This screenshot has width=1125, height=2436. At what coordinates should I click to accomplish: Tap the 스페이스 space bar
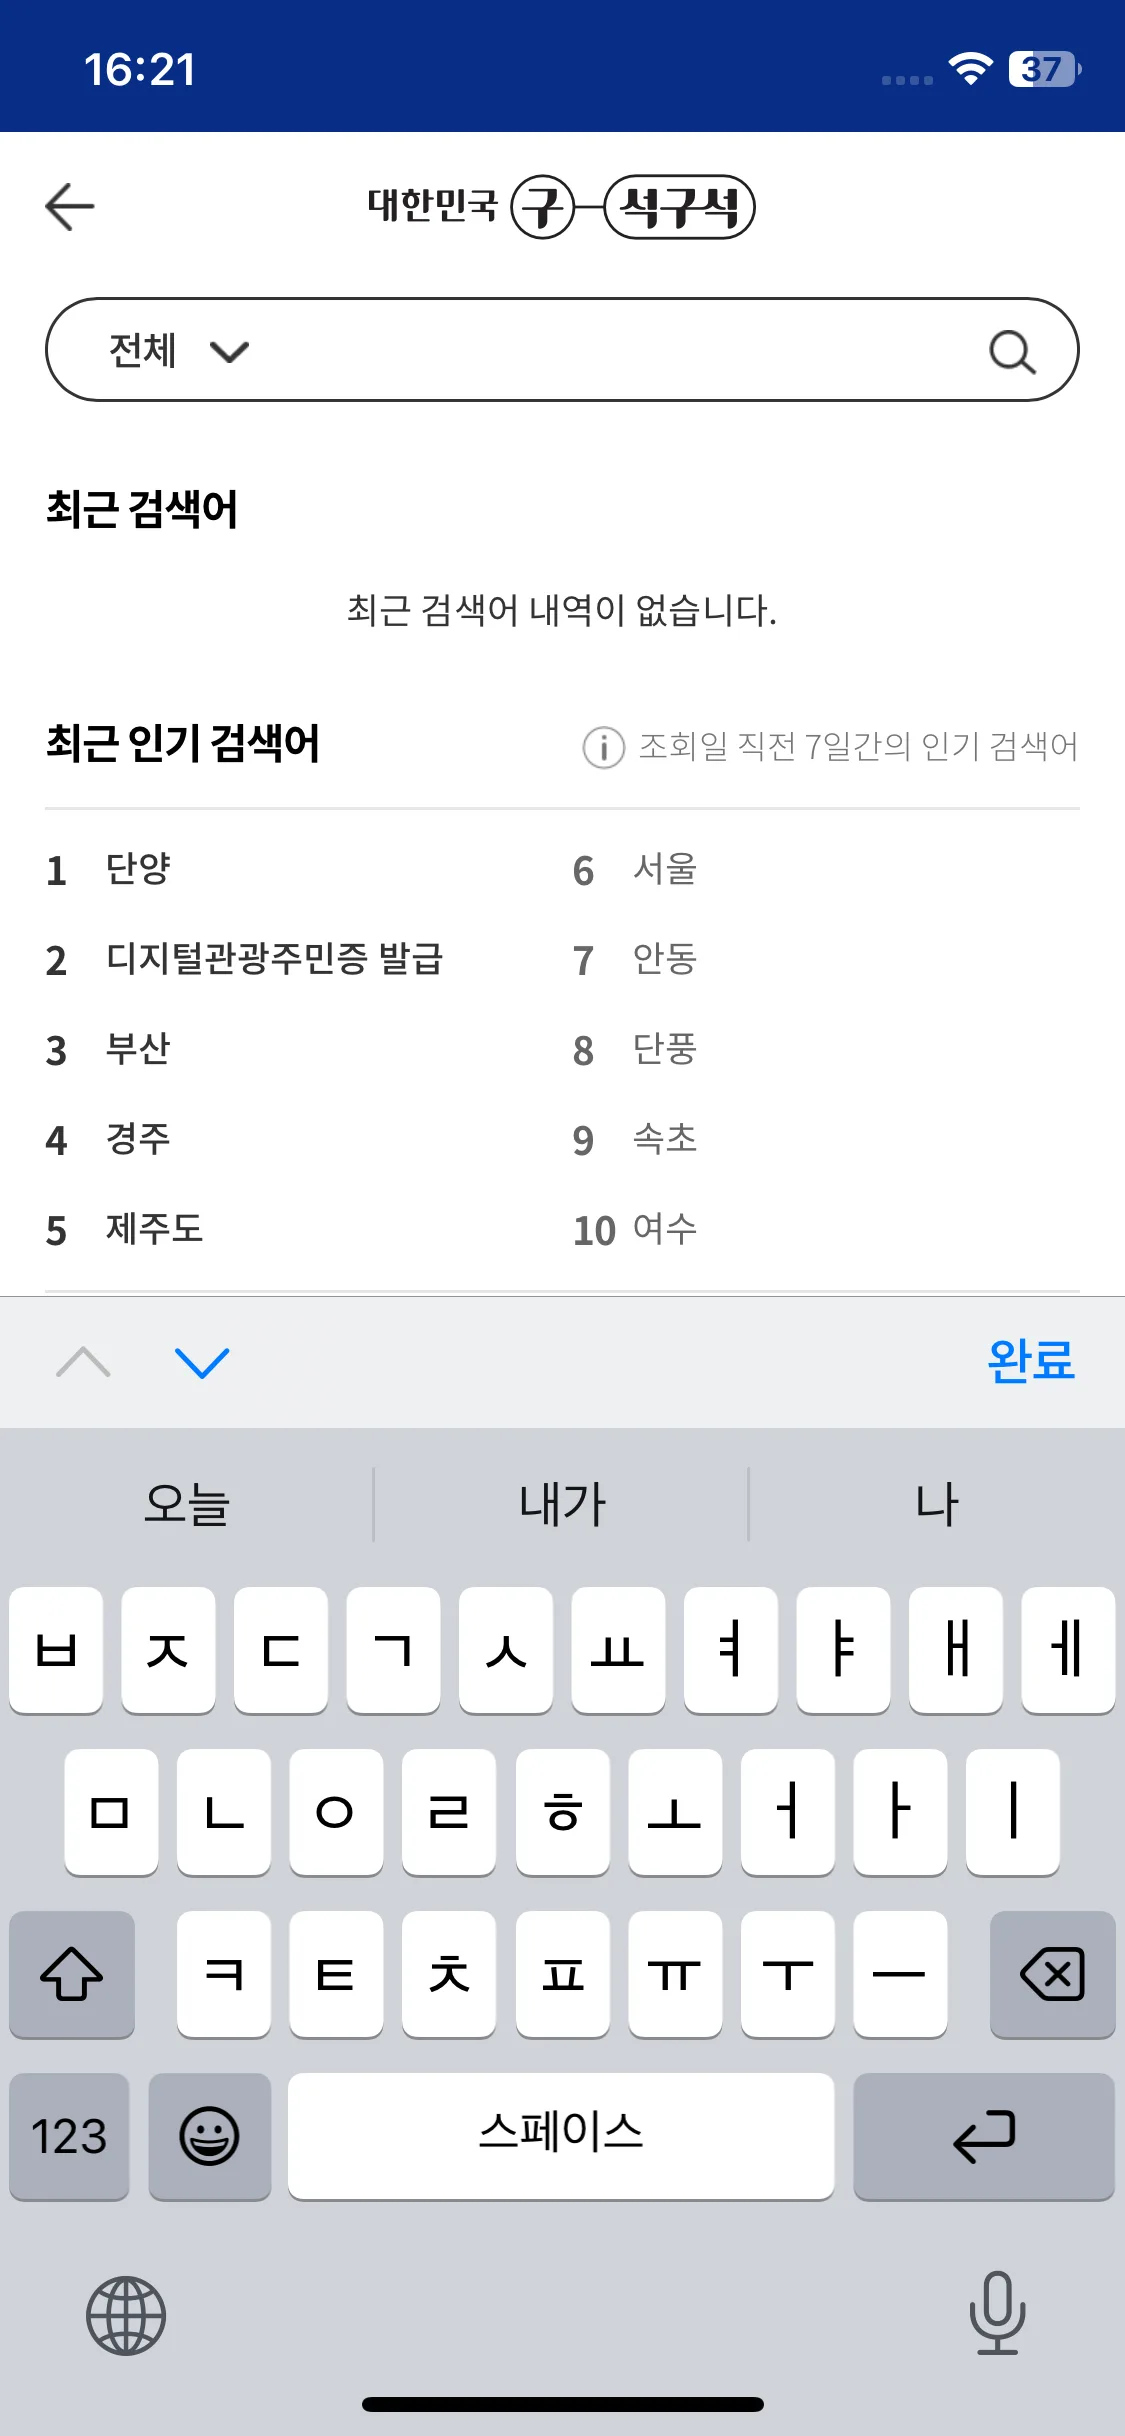[x=561, y=2136]
